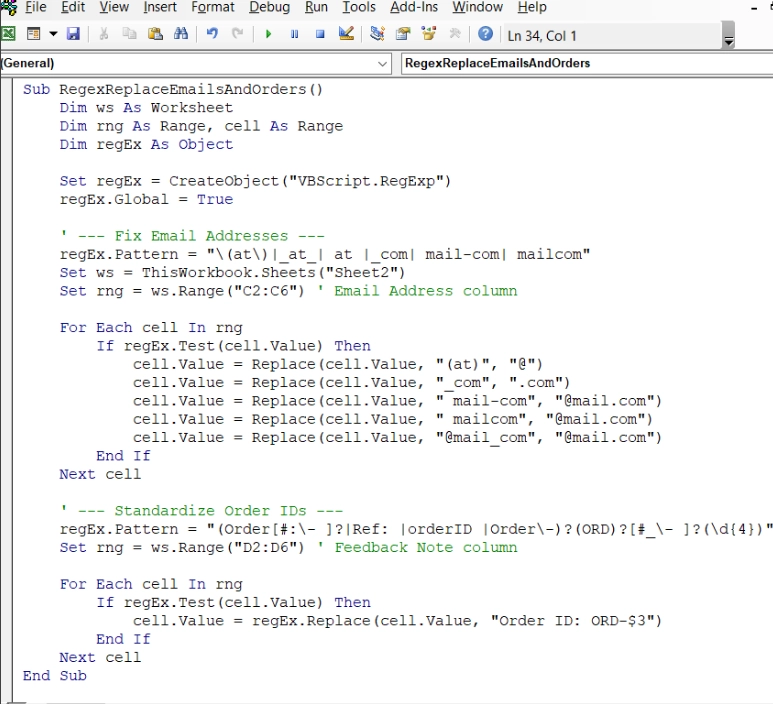Toggle Design Mode icon
Image resolution: width=773 pixels, height=704 pixels.
346,35
